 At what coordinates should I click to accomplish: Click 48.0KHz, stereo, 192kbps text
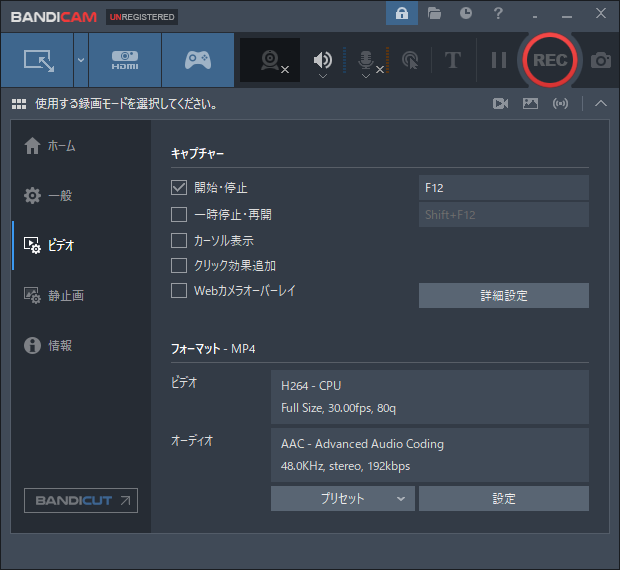[x=346, y=466]
